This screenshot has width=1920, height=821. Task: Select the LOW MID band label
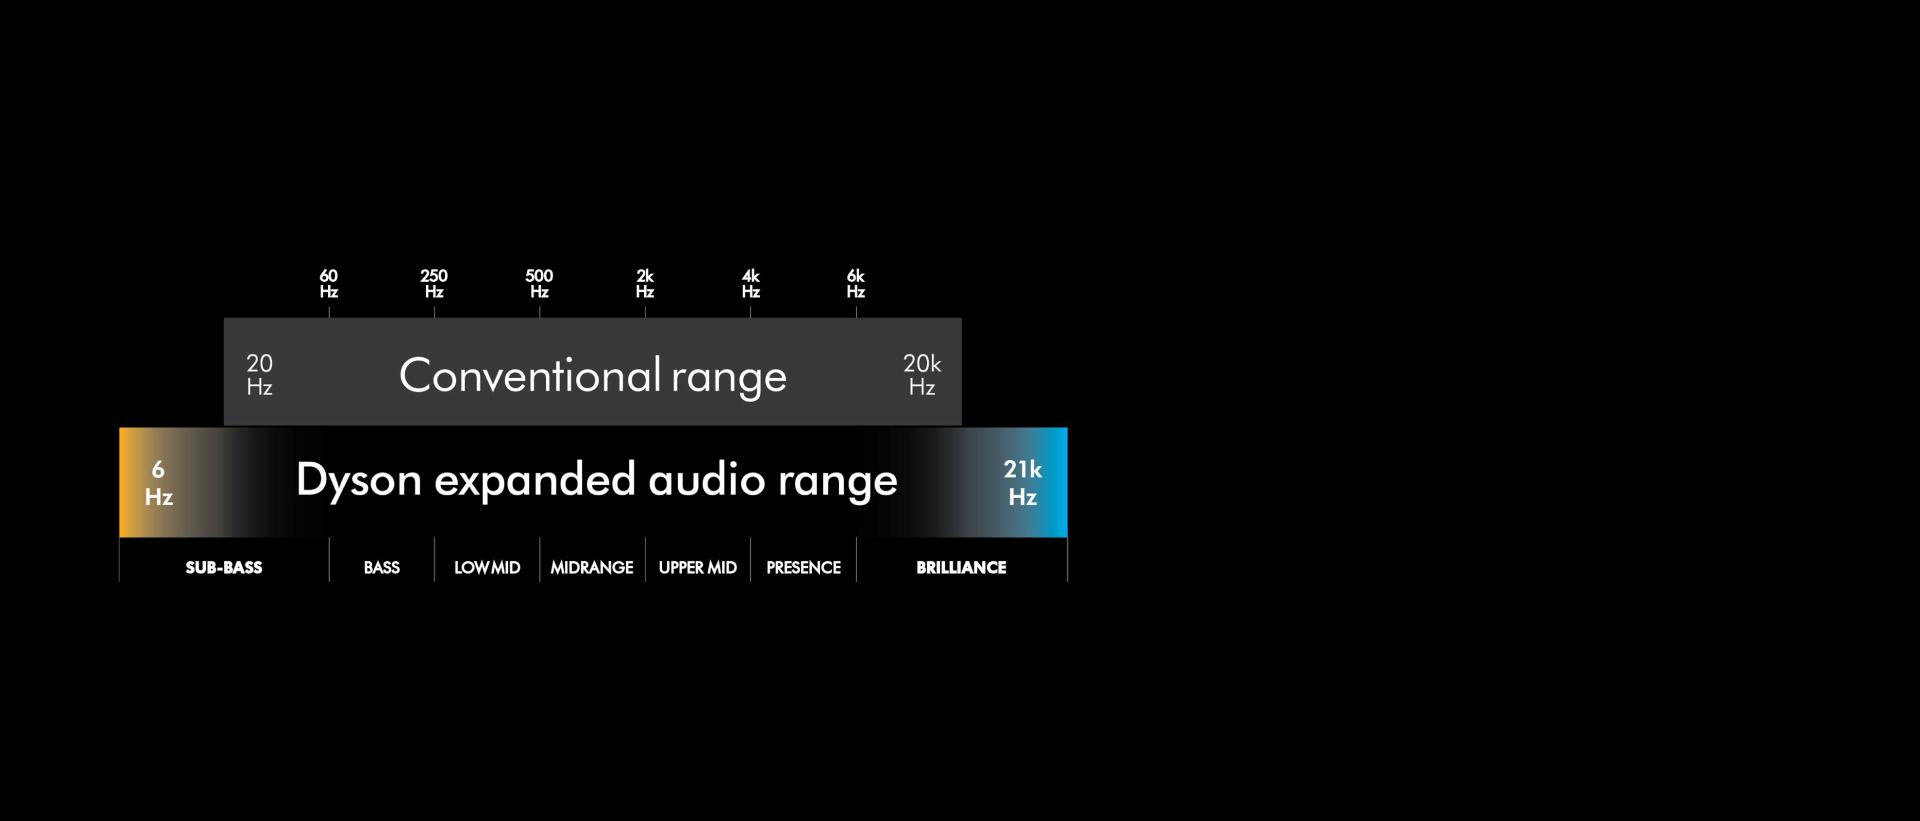tap(487, 567)
